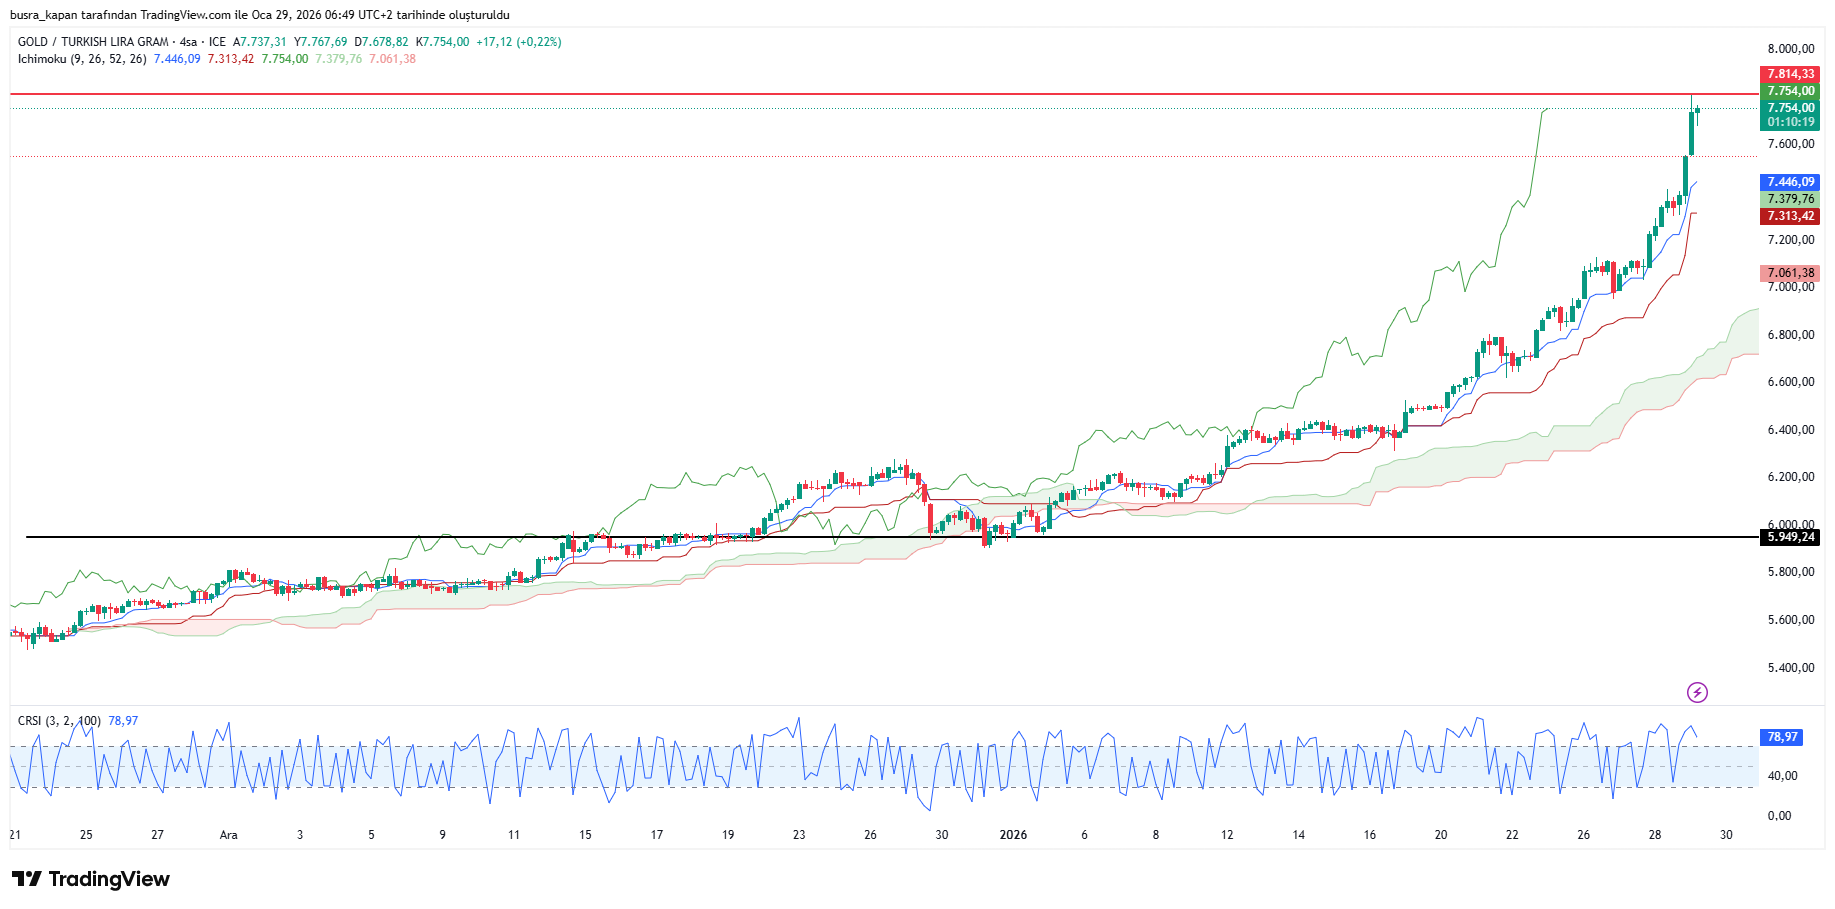Click the blue 7.446,09 axis price label
Viewport: 1835px width, 909px height.
[1789, 182]
